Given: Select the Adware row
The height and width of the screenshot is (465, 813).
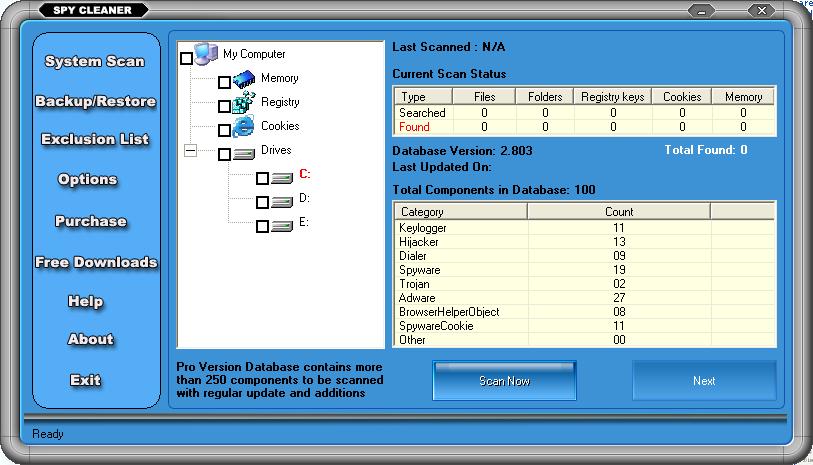Looking at the screenshot, I should [x=584, y=298].
